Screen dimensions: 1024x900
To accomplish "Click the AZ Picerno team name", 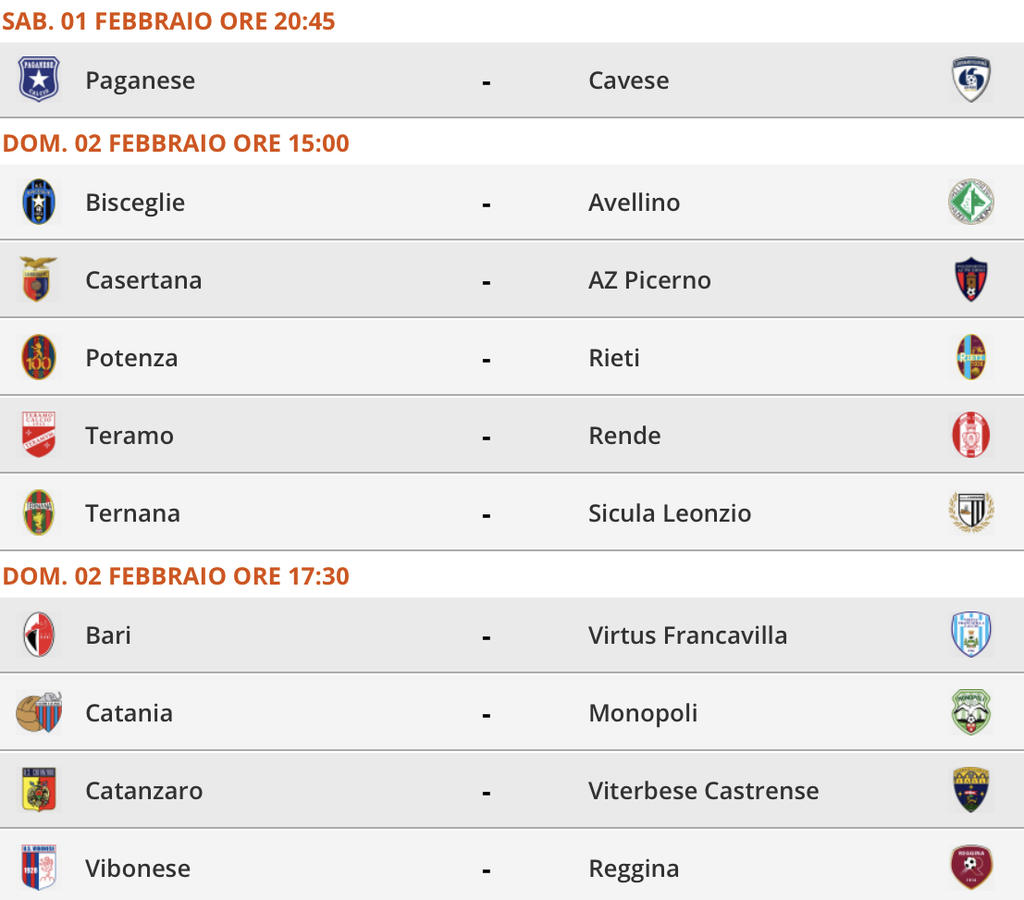I will point(649,280).
